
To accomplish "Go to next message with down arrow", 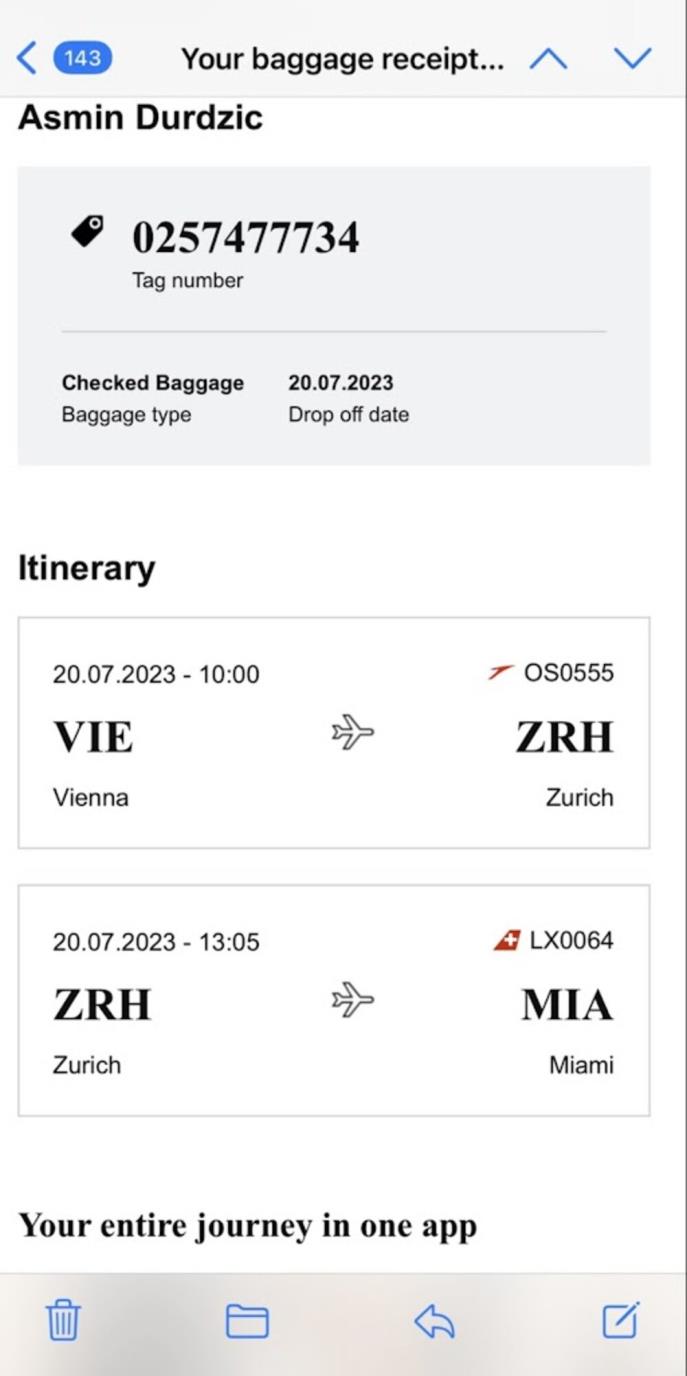I will tap(632, 59).
